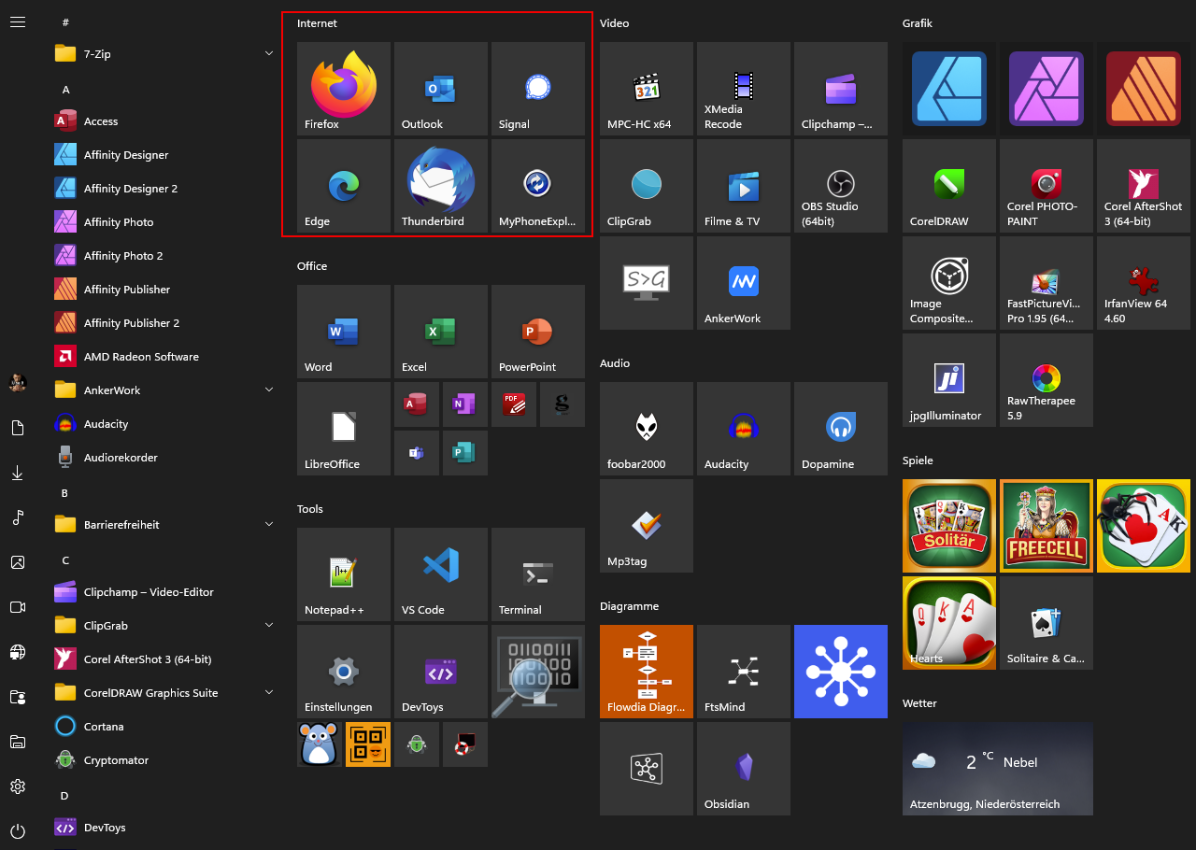
Task: Launch the VS Code tile
Action: point(440,574)
